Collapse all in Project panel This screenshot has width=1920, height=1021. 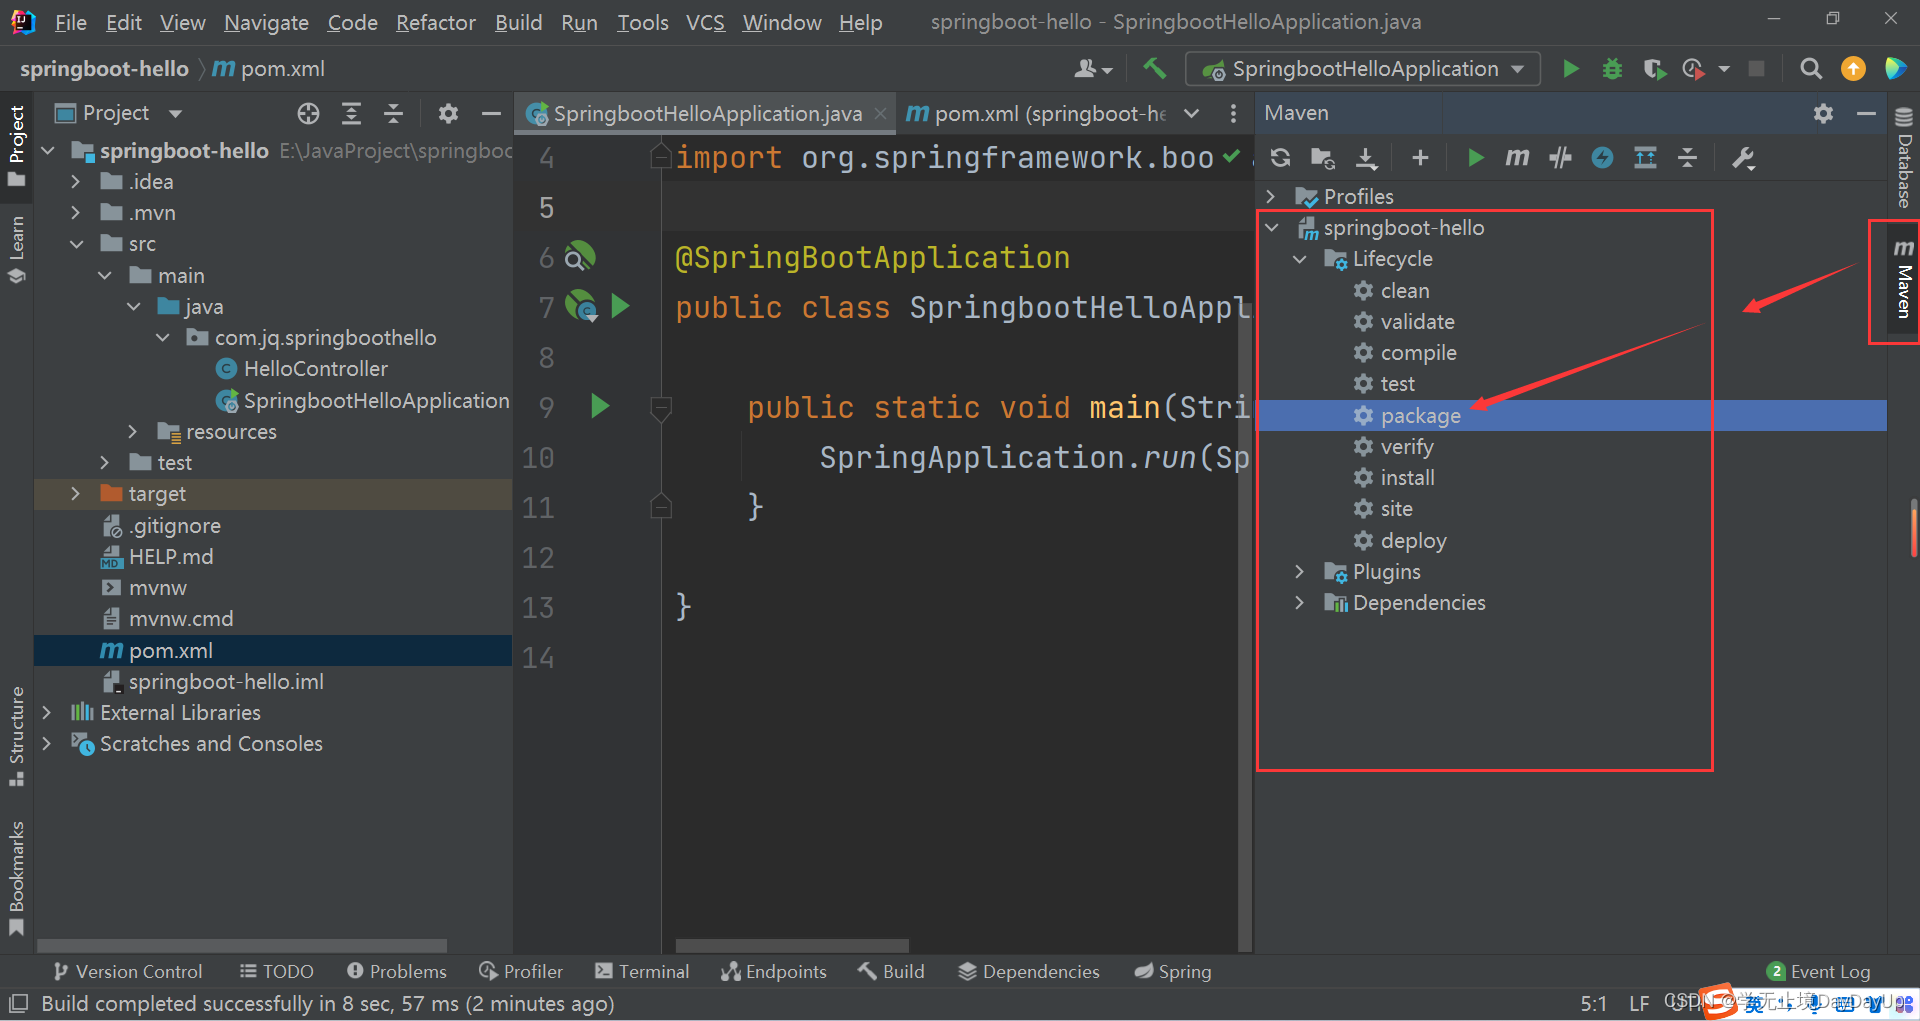pos(393,113)
